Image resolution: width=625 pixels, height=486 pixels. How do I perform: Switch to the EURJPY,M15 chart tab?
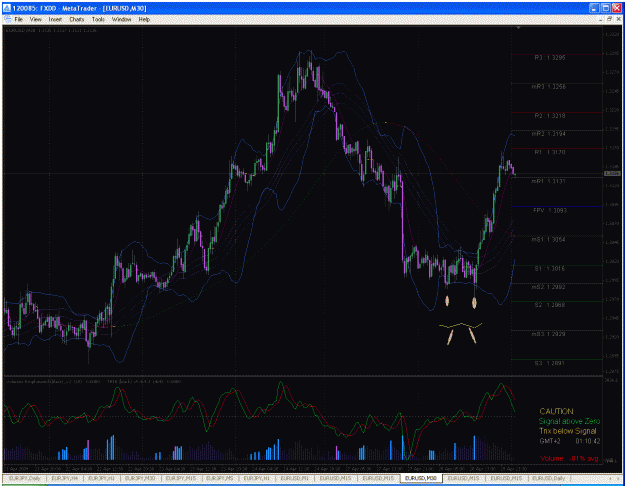click(x=181, y=478)
